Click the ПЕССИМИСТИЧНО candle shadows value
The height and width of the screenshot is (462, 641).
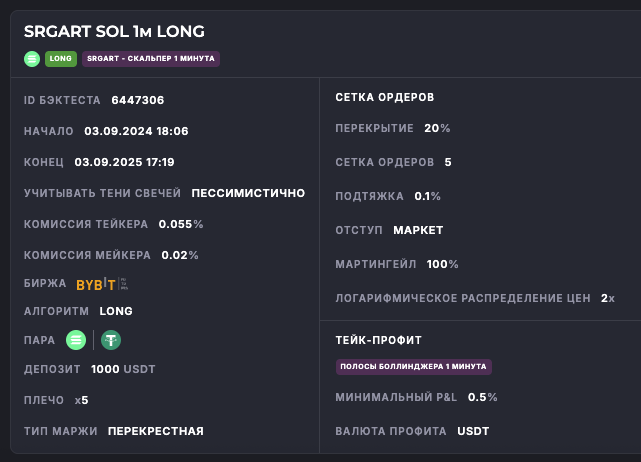click(x=248, y=193)
